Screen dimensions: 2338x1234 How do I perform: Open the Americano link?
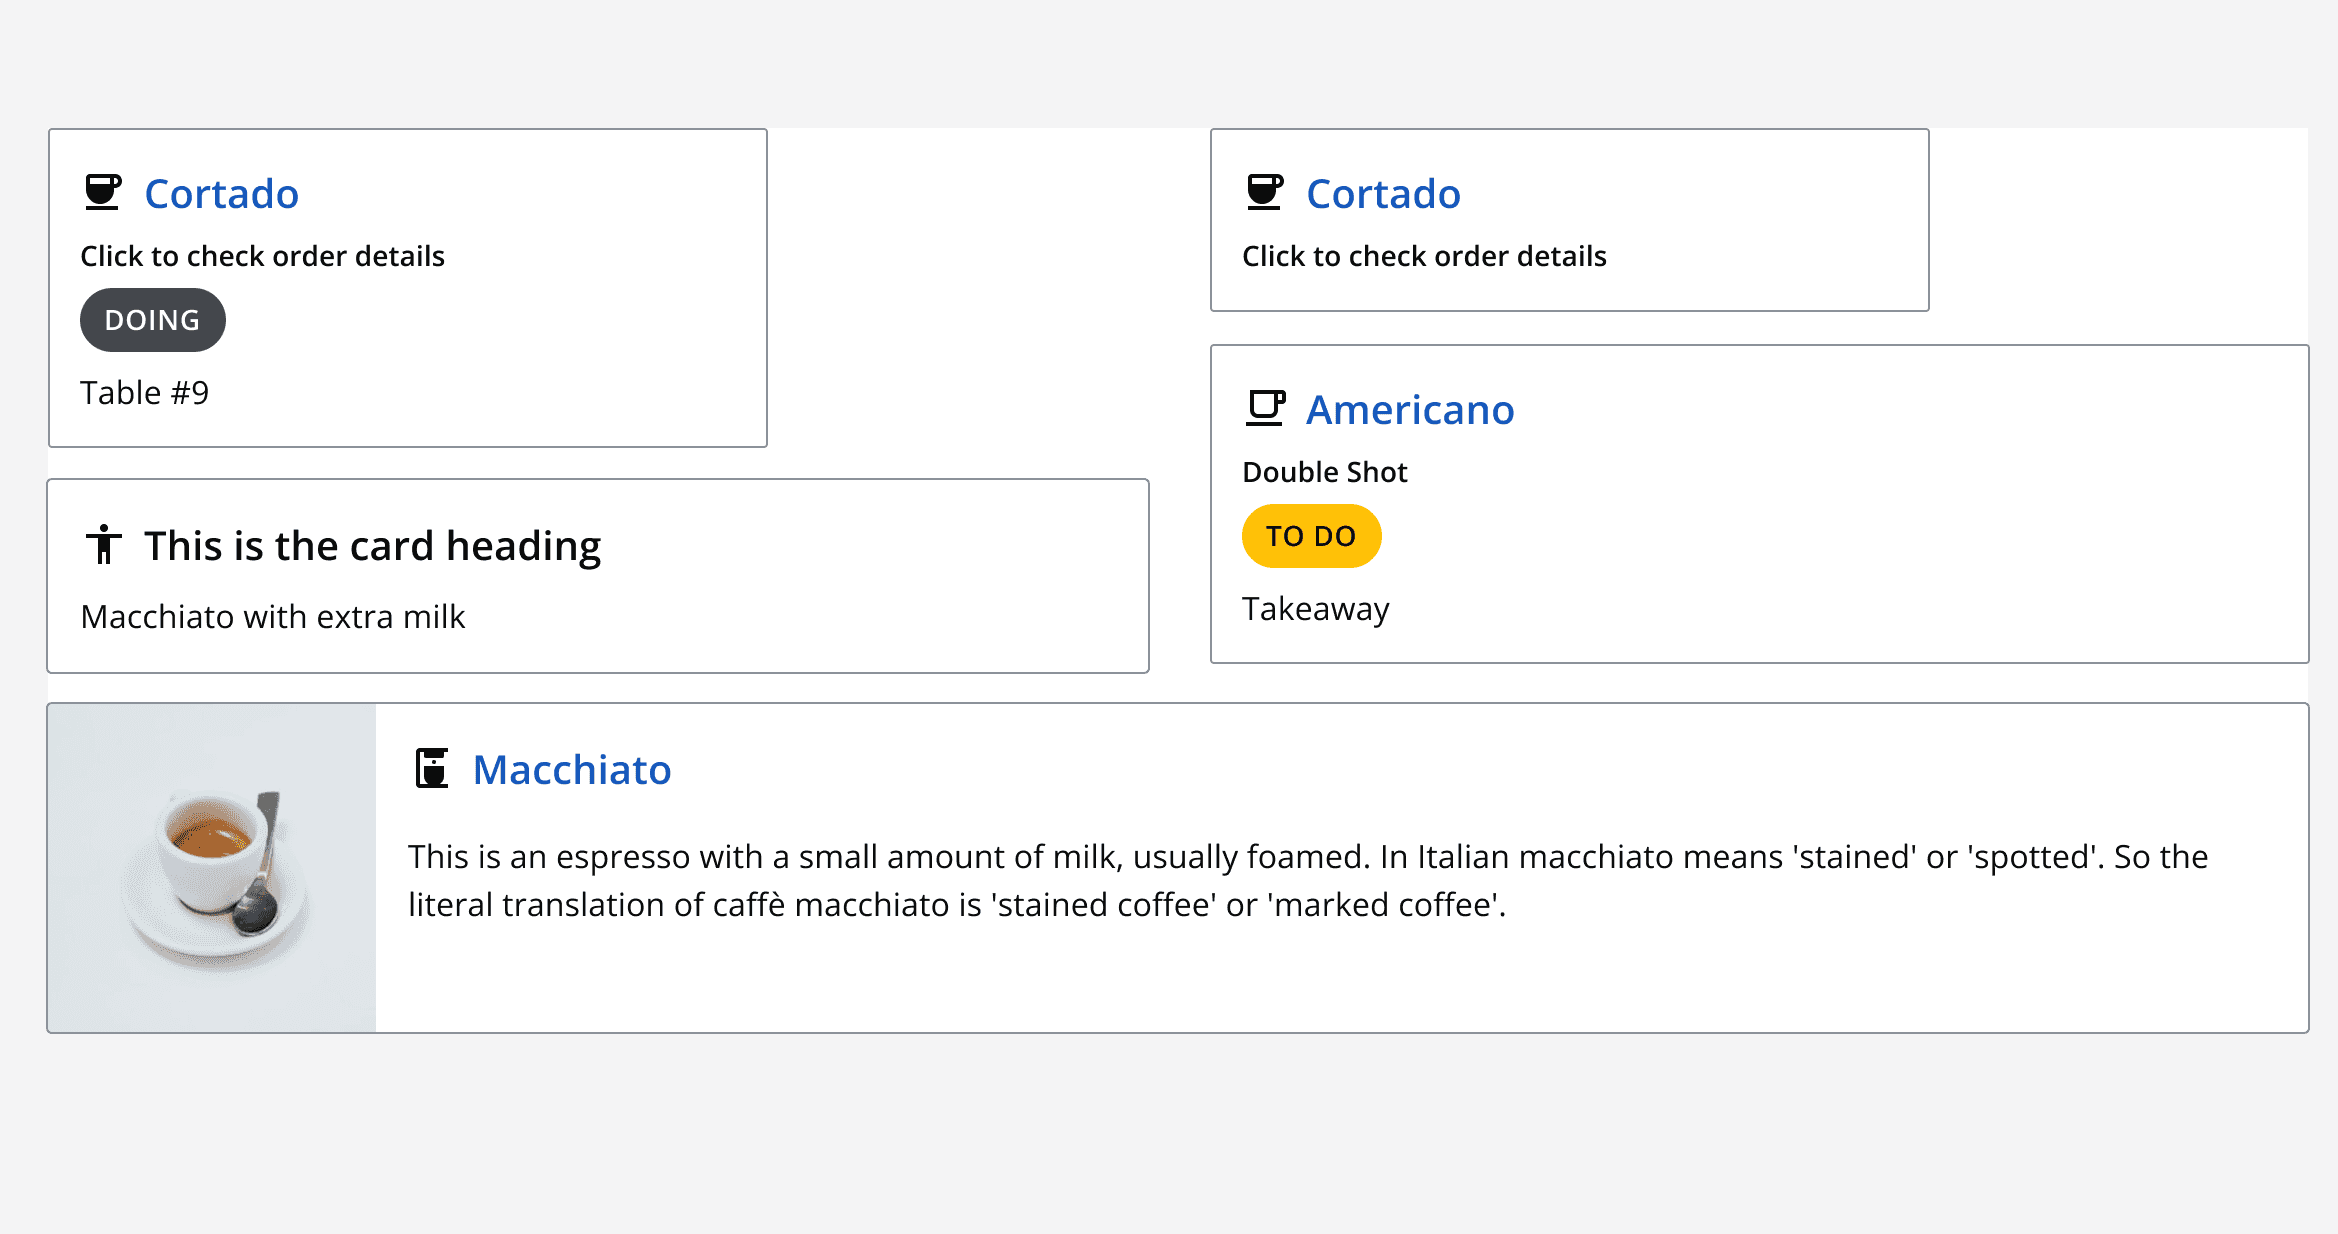pyautogui.click(x=1410, y=409)
